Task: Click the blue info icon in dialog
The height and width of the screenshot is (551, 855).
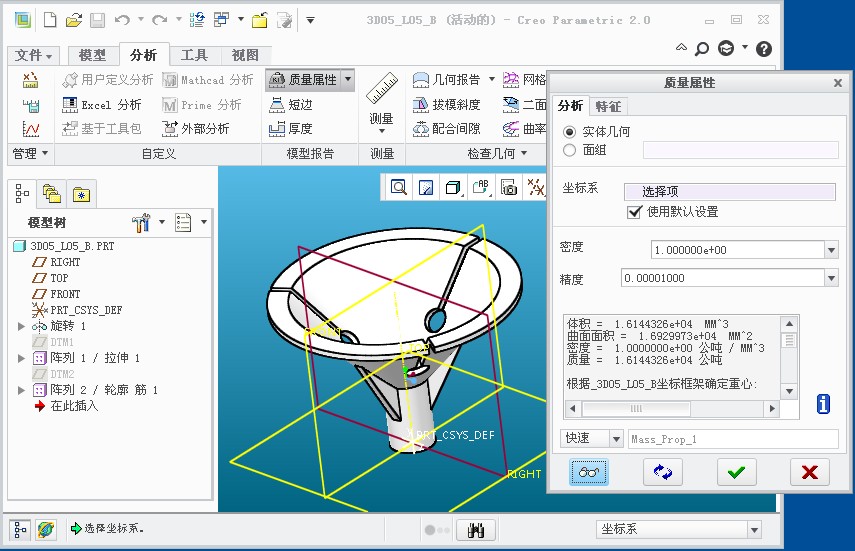Action: tap(823, 404)
